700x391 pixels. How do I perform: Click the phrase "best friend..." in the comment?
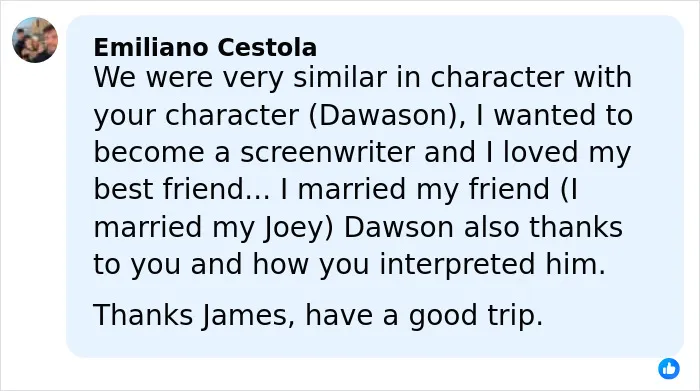[x=182, y=189]
